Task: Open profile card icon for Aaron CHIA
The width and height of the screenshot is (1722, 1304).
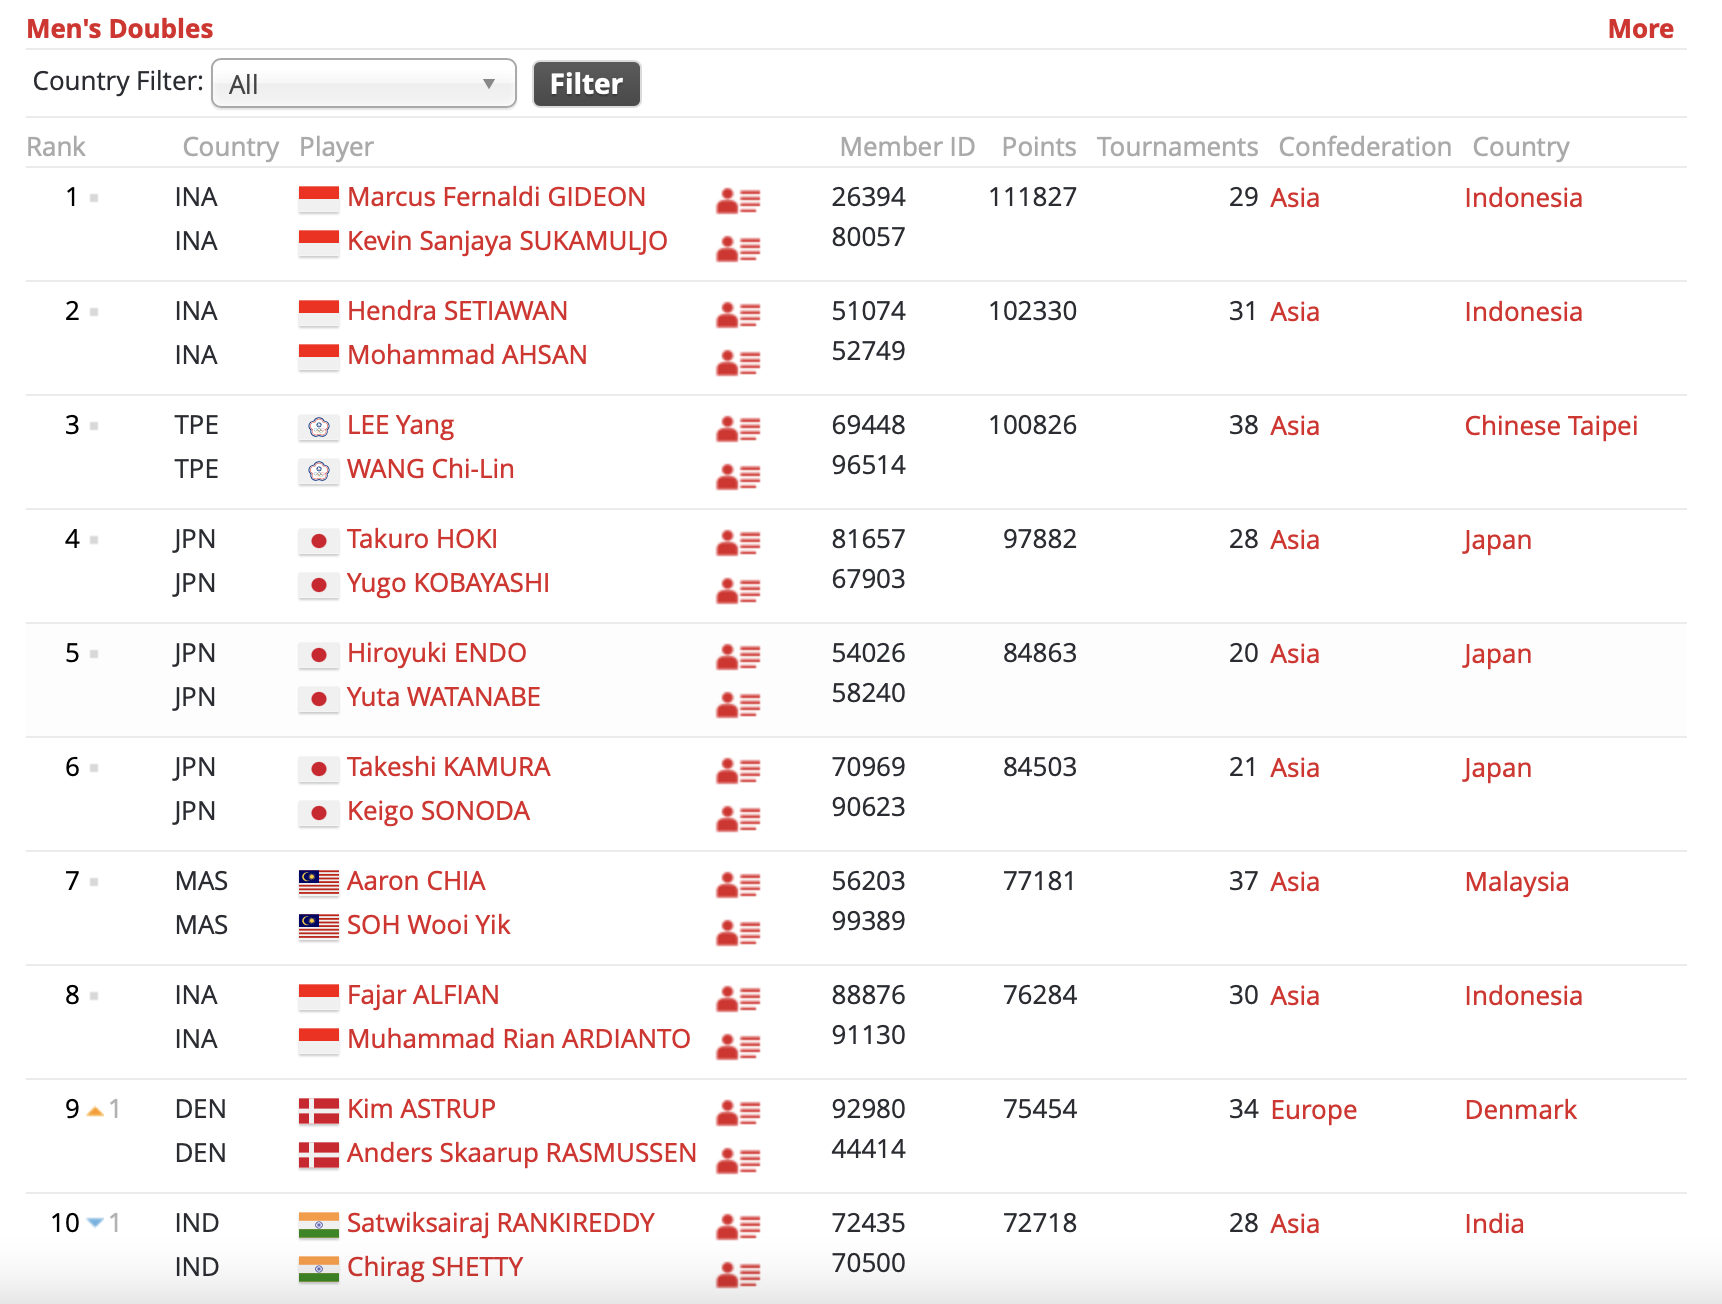Action: [x=738, y=885]
